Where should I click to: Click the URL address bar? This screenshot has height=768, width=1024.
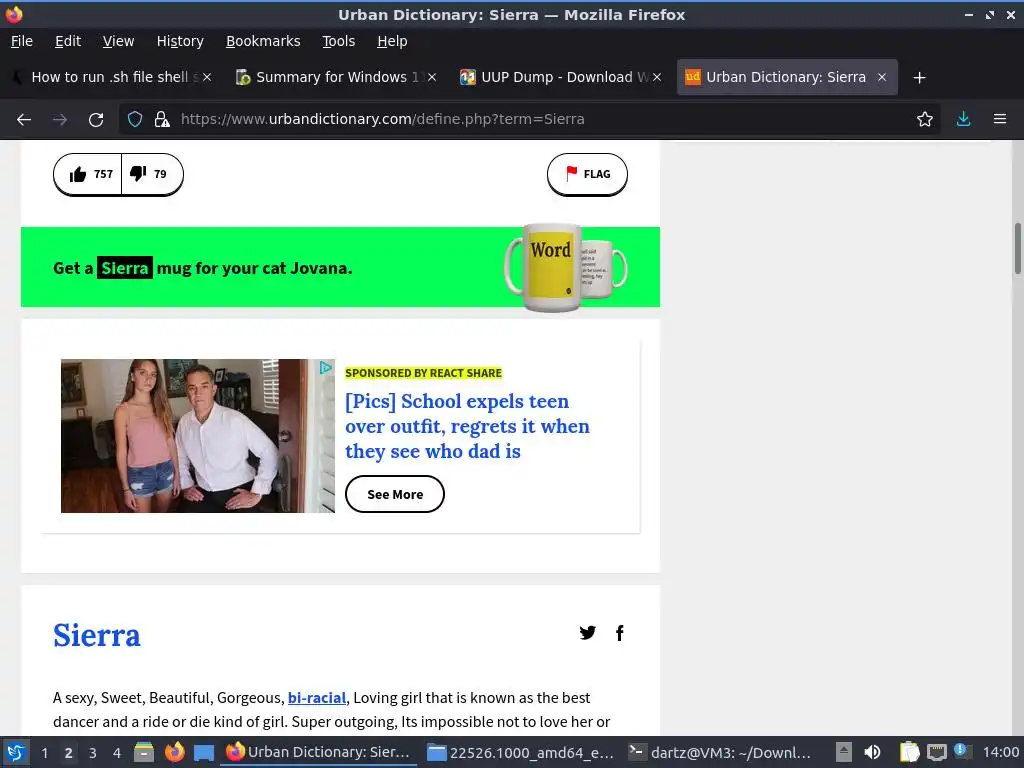(x=529, y=120)
